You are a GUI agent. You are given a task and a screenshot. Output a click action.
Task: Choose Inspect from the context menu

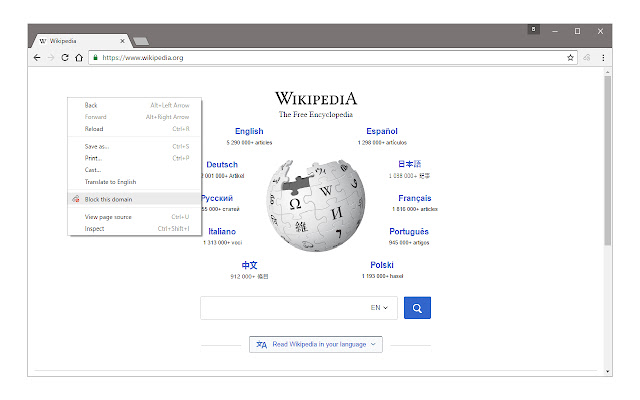point(135,229)
